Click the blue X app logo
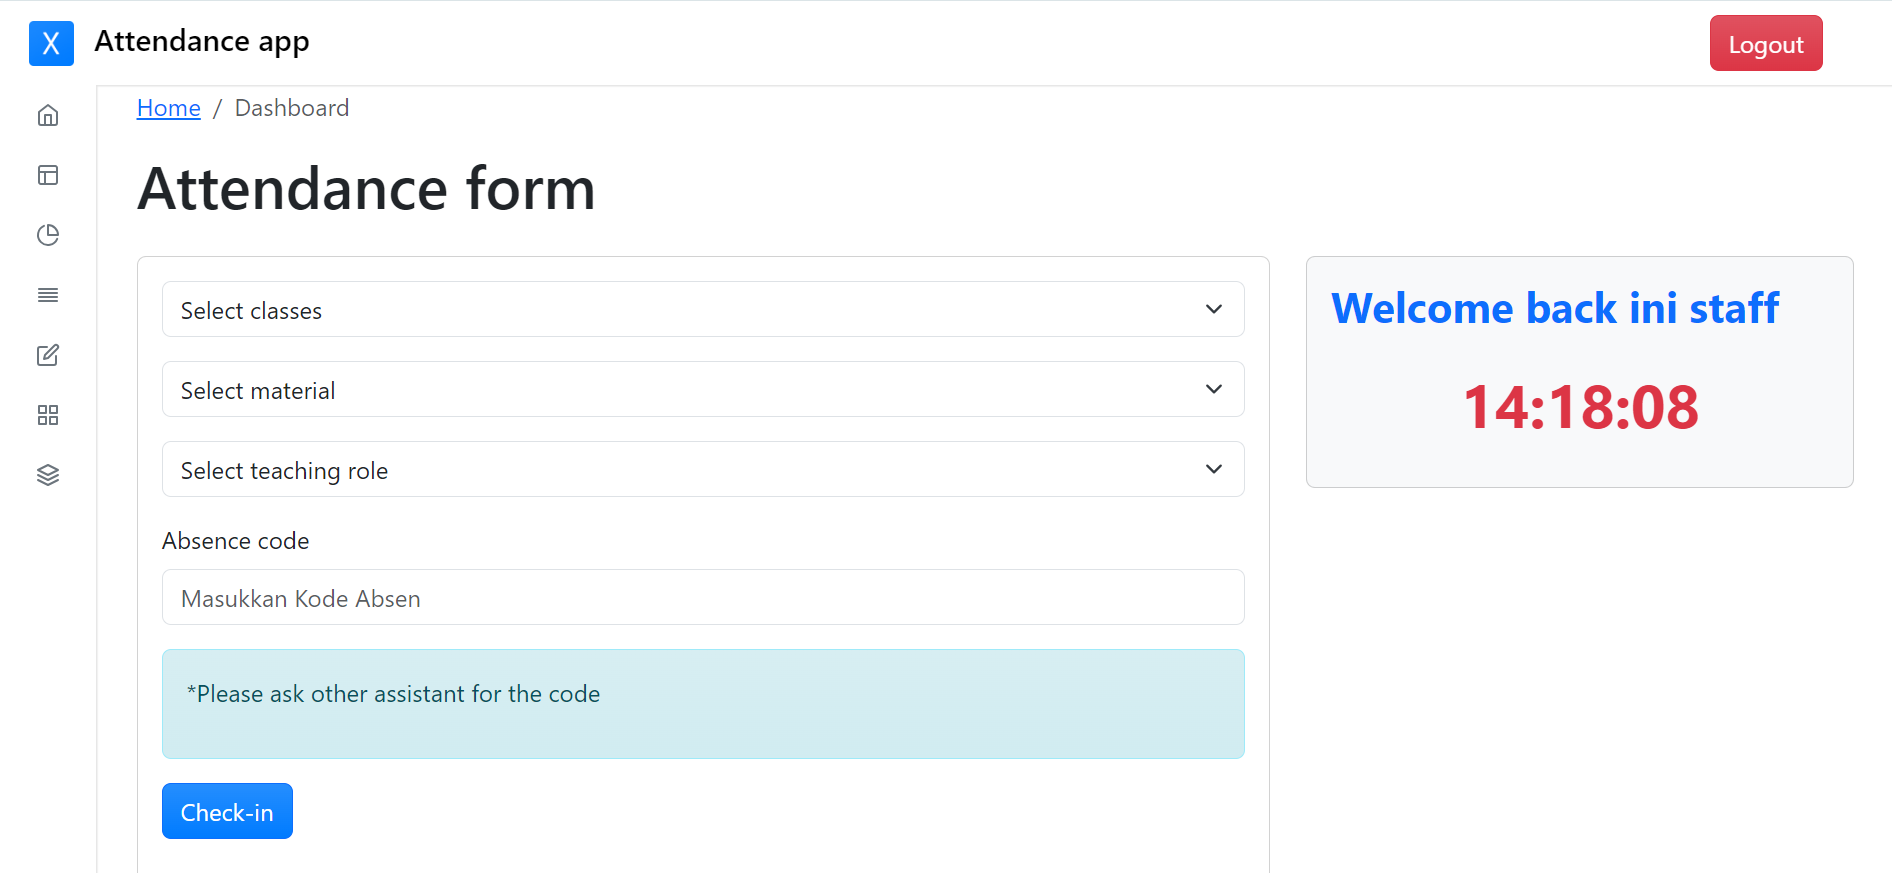The width and height of the screenshot is (1892, 873). 51,43
